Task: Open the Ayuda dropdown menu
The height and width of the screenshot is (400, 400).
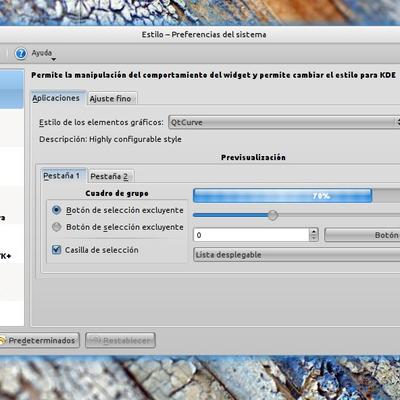Action: coord(43,55)
